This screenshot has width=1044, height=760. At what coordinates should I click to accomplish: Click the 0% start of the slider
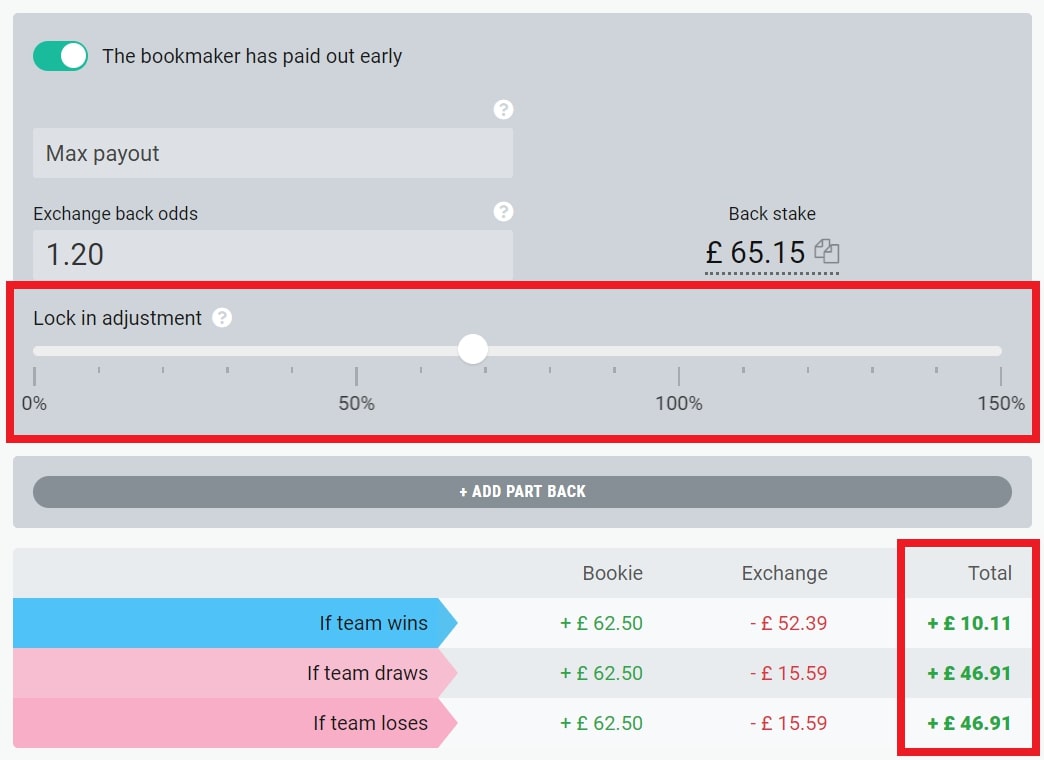coord(35,351)
